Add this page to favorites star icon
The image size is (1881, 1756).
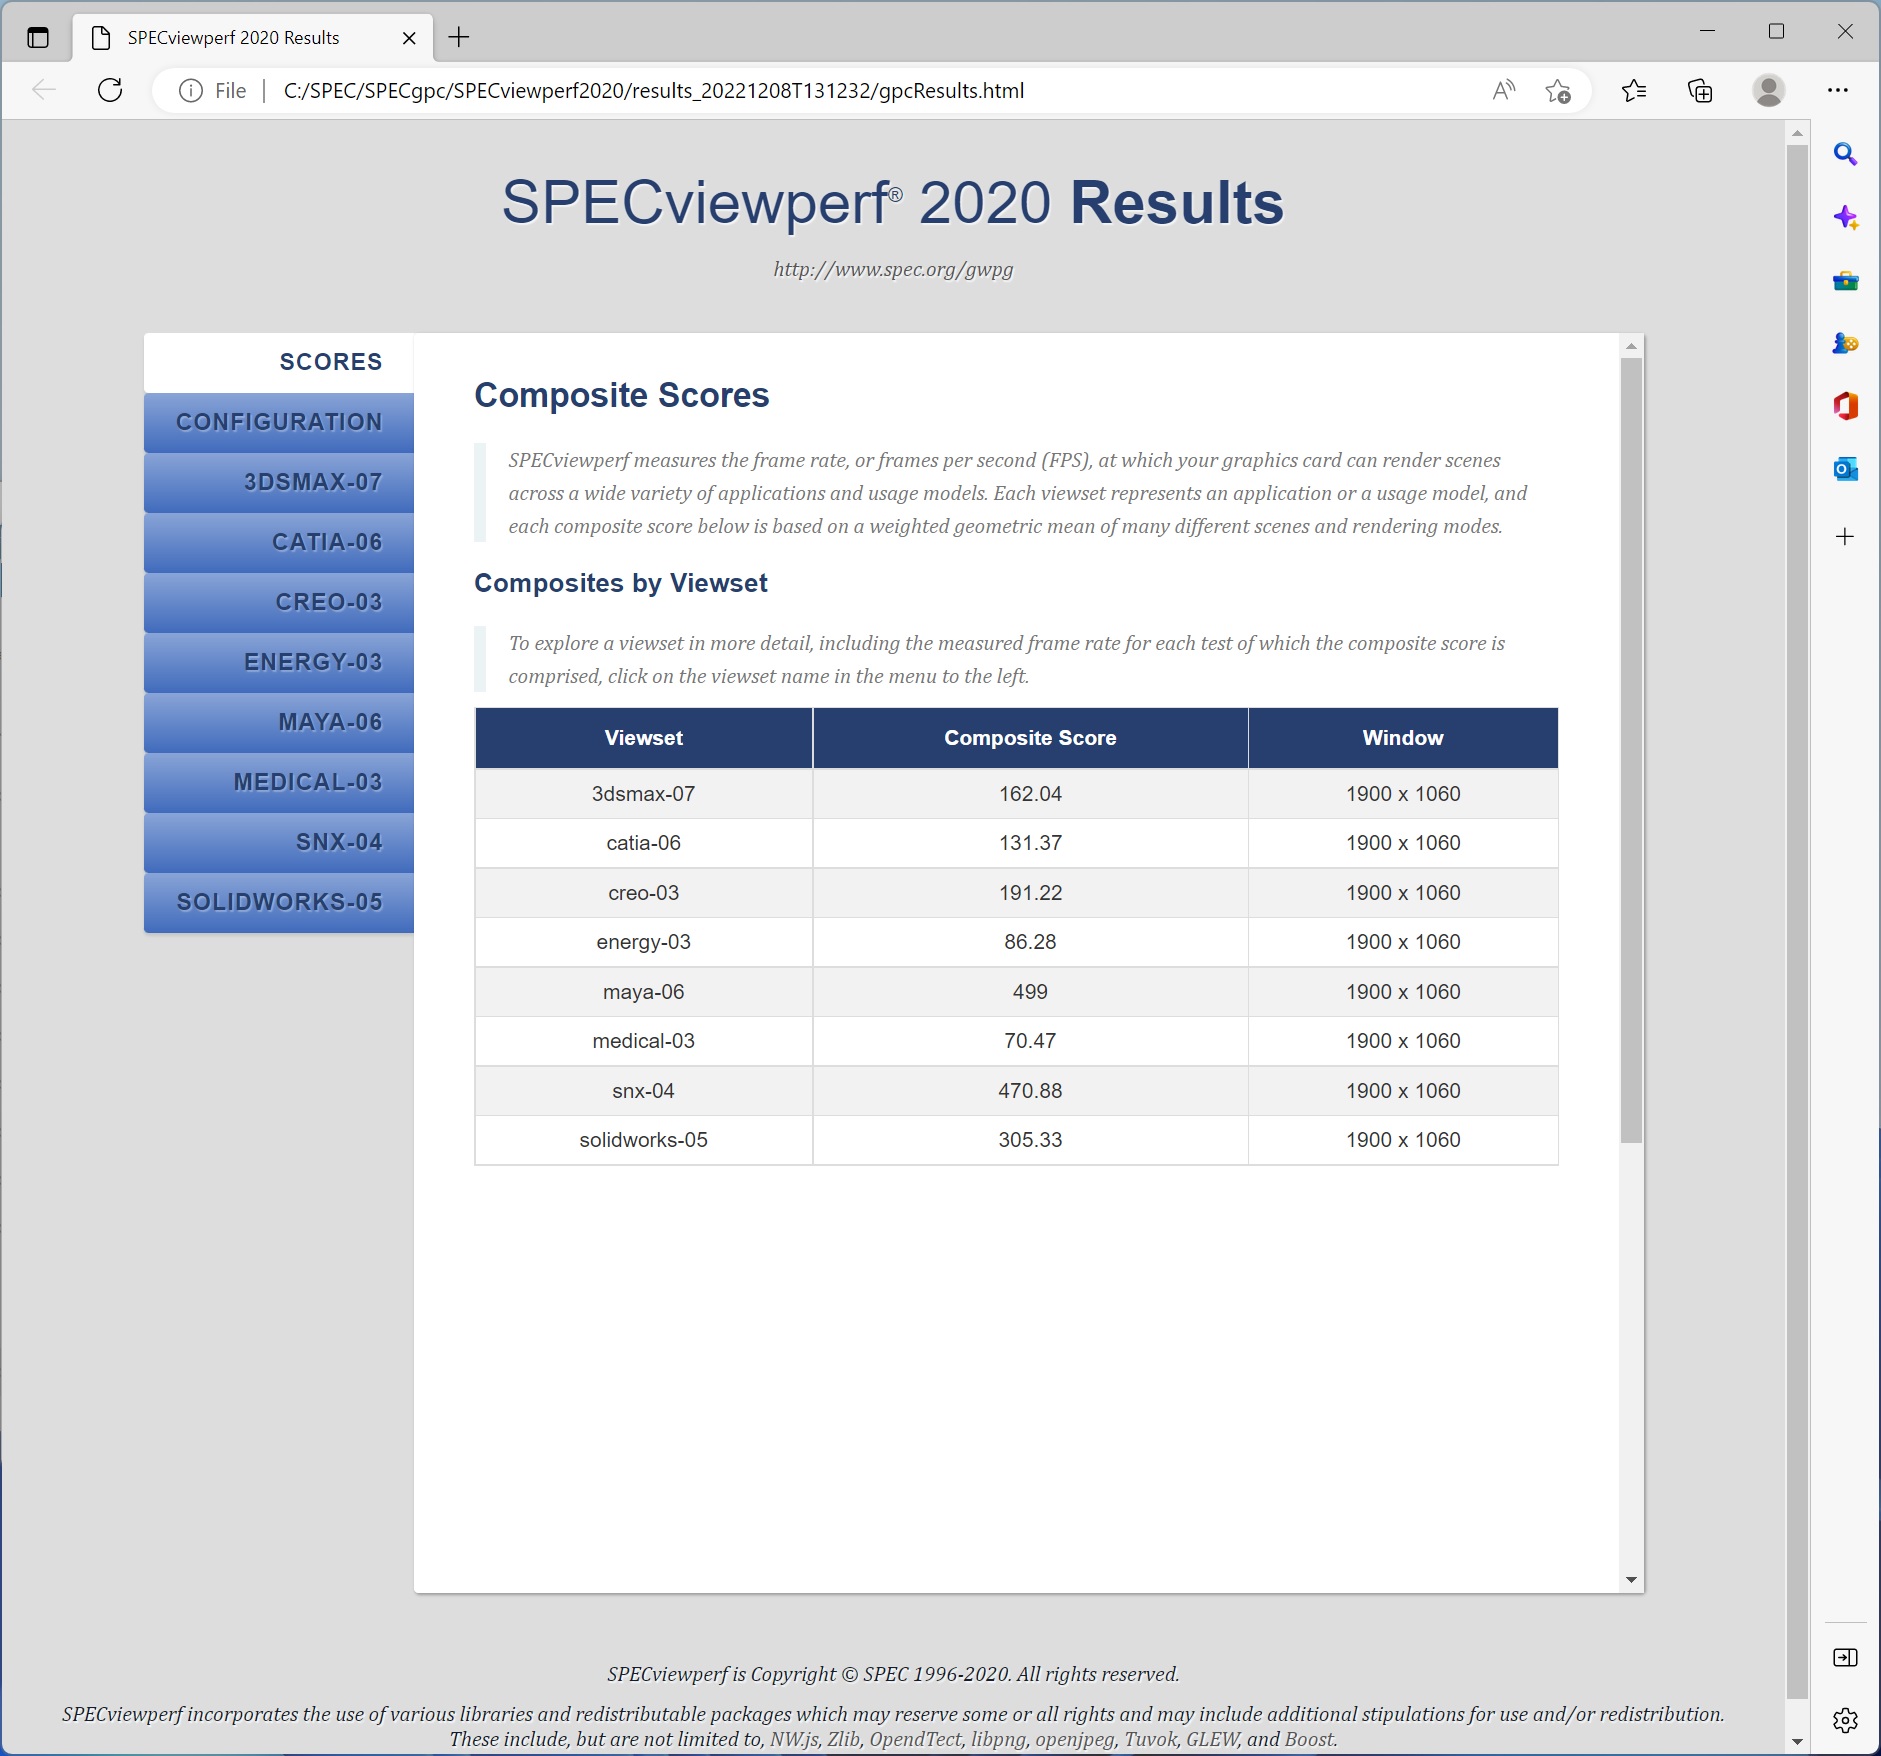tap(1558, 91)
